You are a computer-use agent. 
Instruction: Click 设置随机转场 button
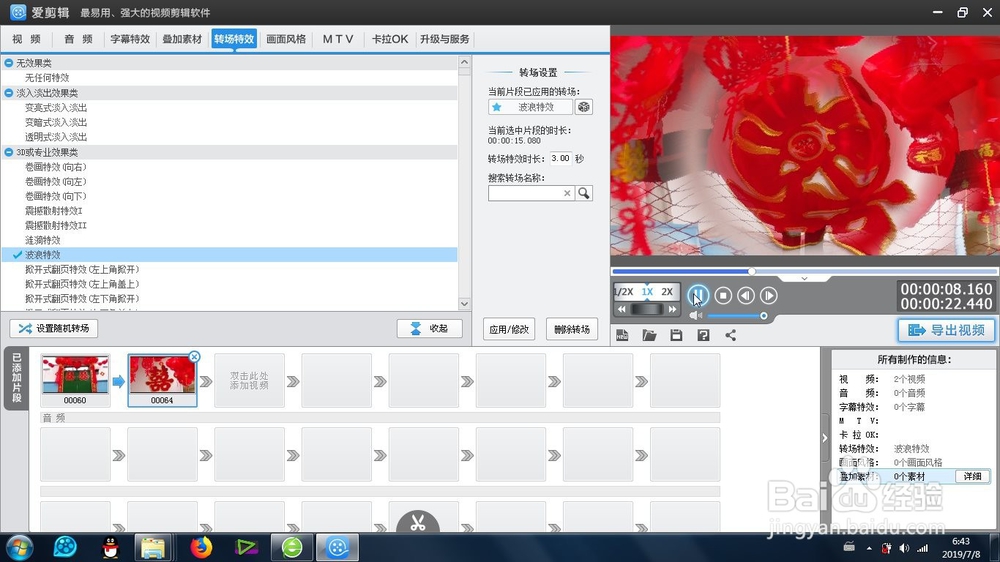[54, 329]
